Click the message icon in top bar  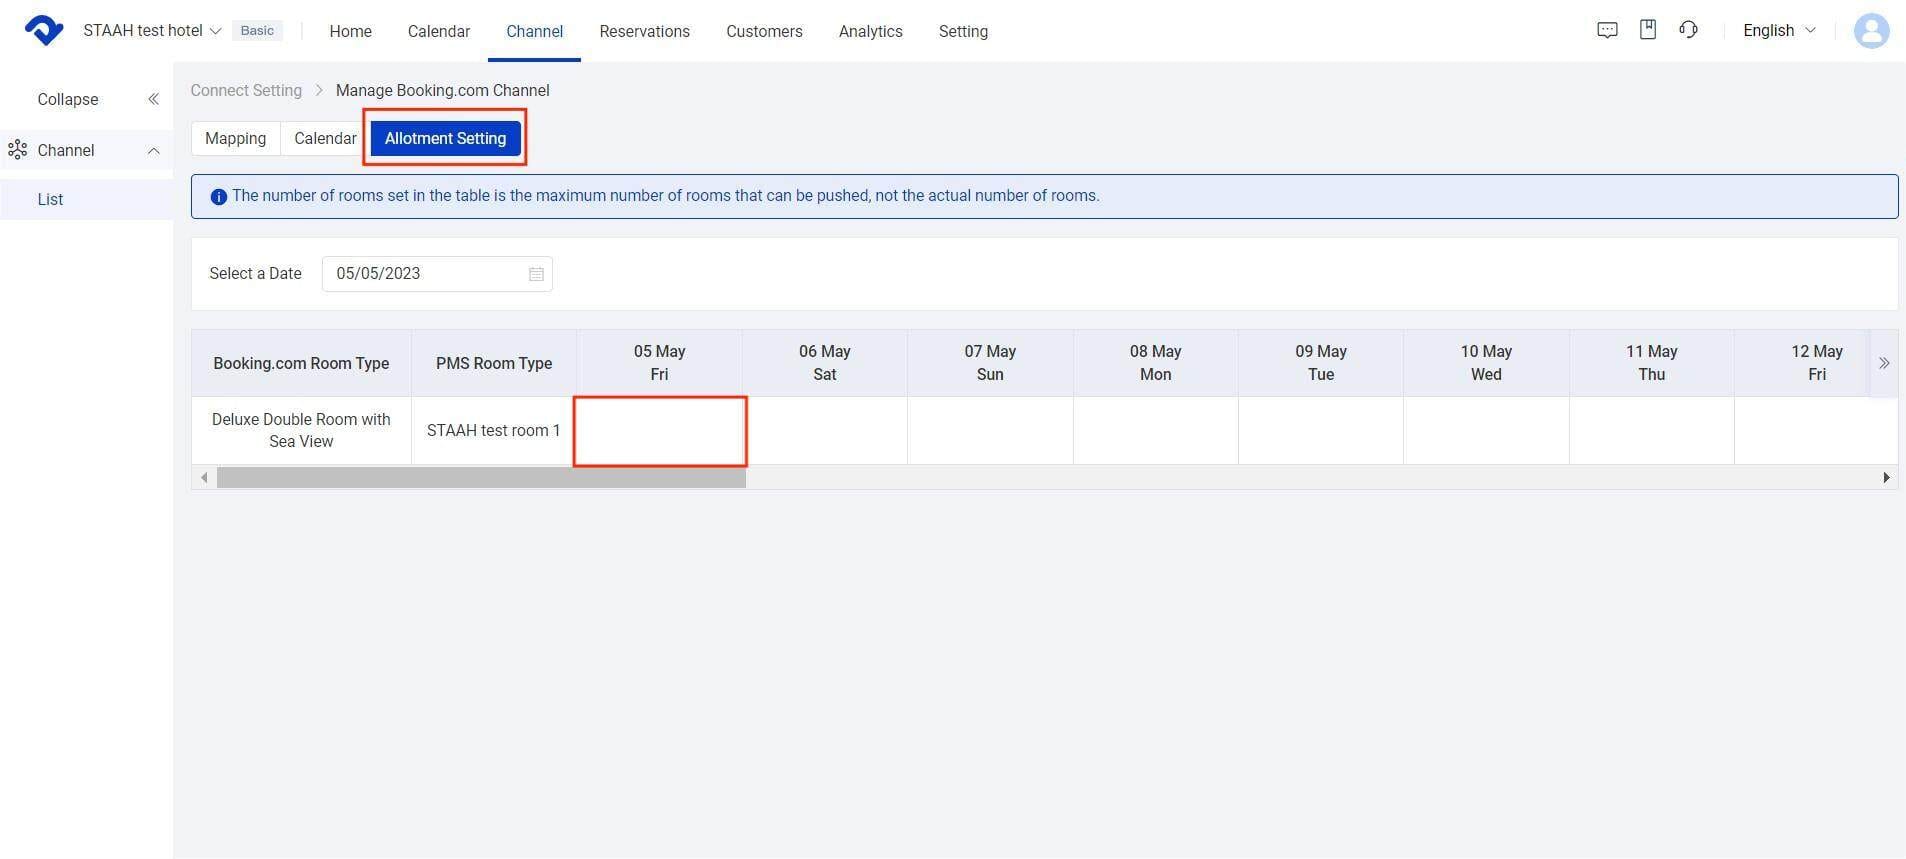[x=1607, y=30]
